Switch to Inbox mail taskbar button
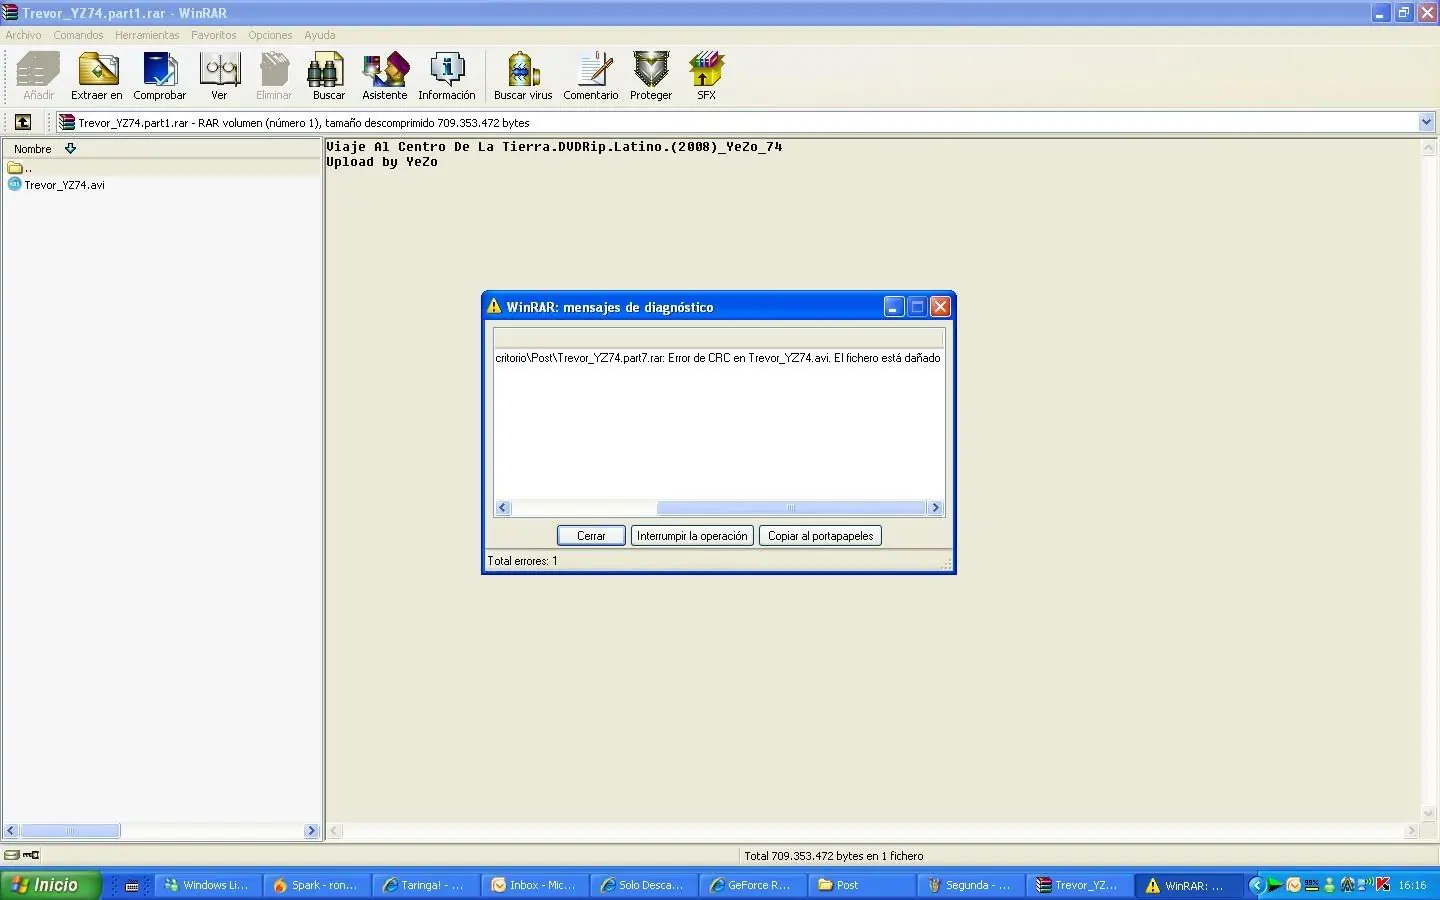The height and width of the screenshot is (900, 1440). click(x=535, y=885)
